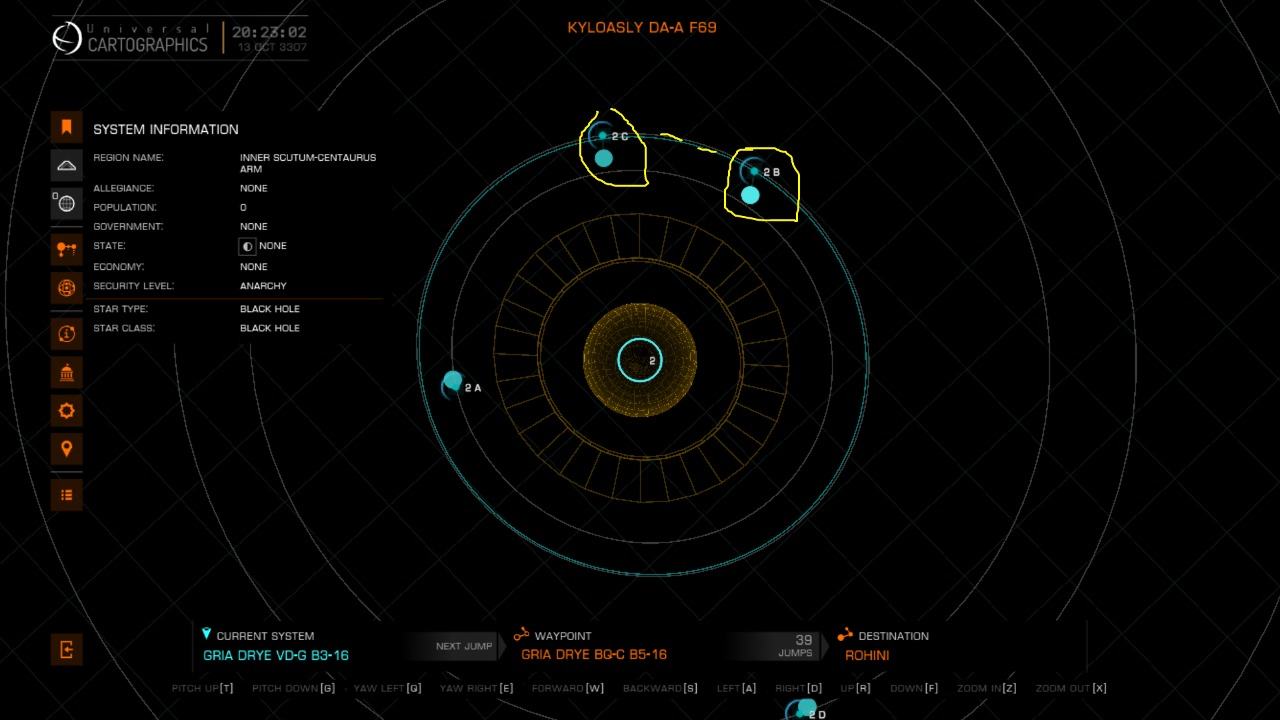Click the ECONOMY NONE value
This screenshot has height=720, width=1280.
pos(254,267)
